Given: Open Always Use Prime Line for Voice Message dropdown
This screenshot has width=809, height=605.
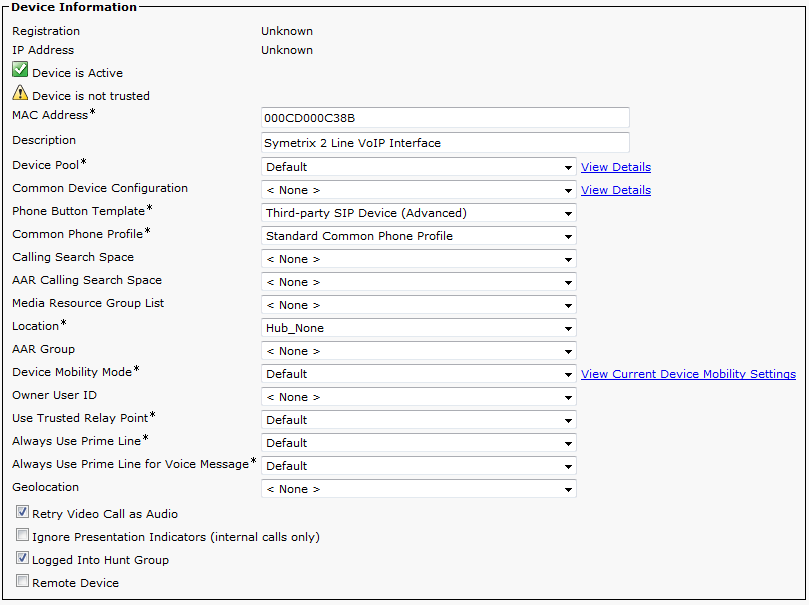Looking at the screenshot, I should pos(418,466).
